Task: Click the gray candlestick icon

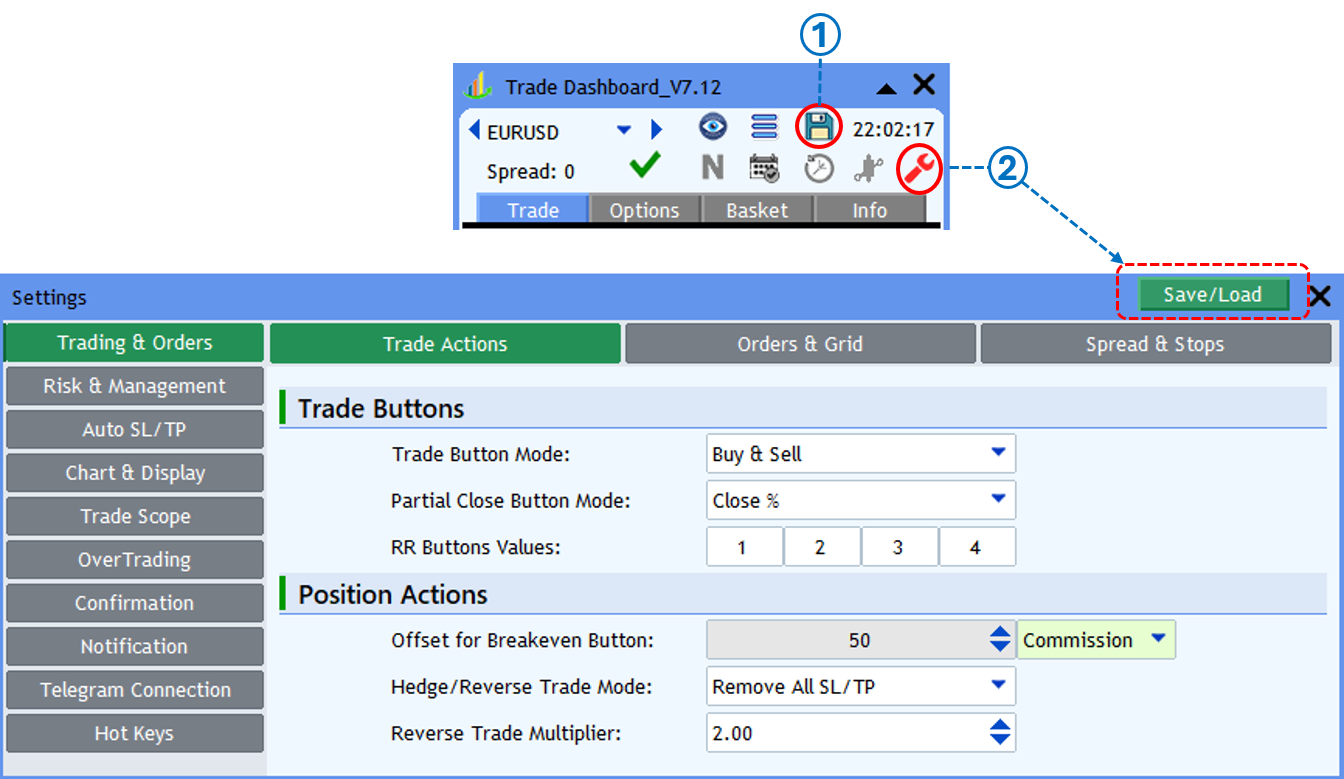Action: (868, 168)
